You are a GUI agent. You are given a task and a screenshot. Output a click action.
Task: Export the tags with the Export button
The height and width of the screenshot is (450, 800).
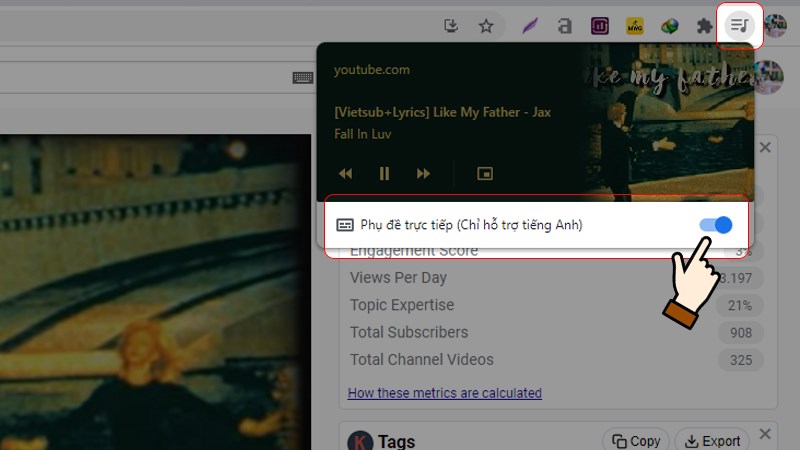712,441
